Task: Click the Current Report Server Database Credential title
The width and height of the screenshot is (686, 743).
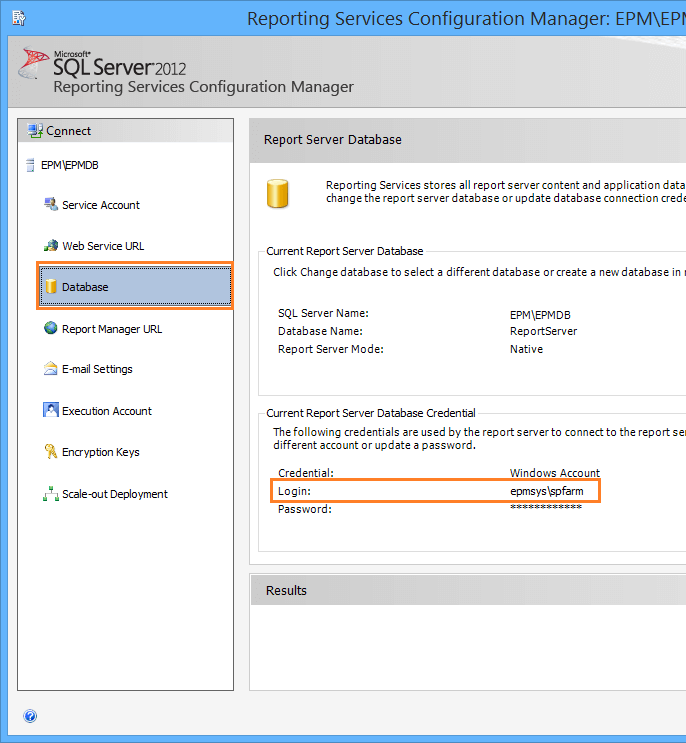Action: click(x=370, y=413)
